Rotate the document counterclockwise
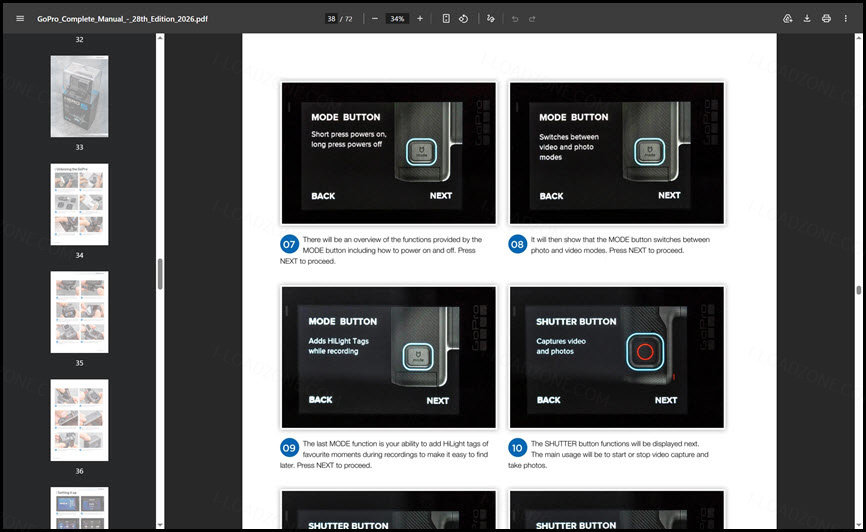This screenshot has width=866, height=532. [463, 18]
